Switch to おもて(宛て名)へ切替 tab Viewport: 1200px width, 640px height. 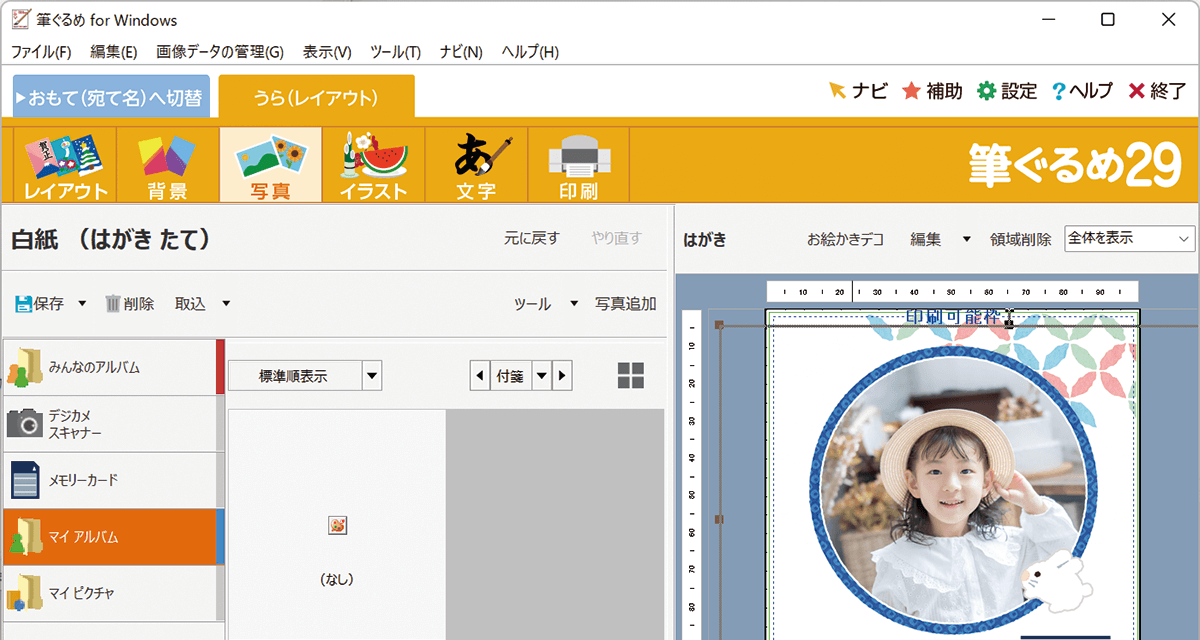112,97
